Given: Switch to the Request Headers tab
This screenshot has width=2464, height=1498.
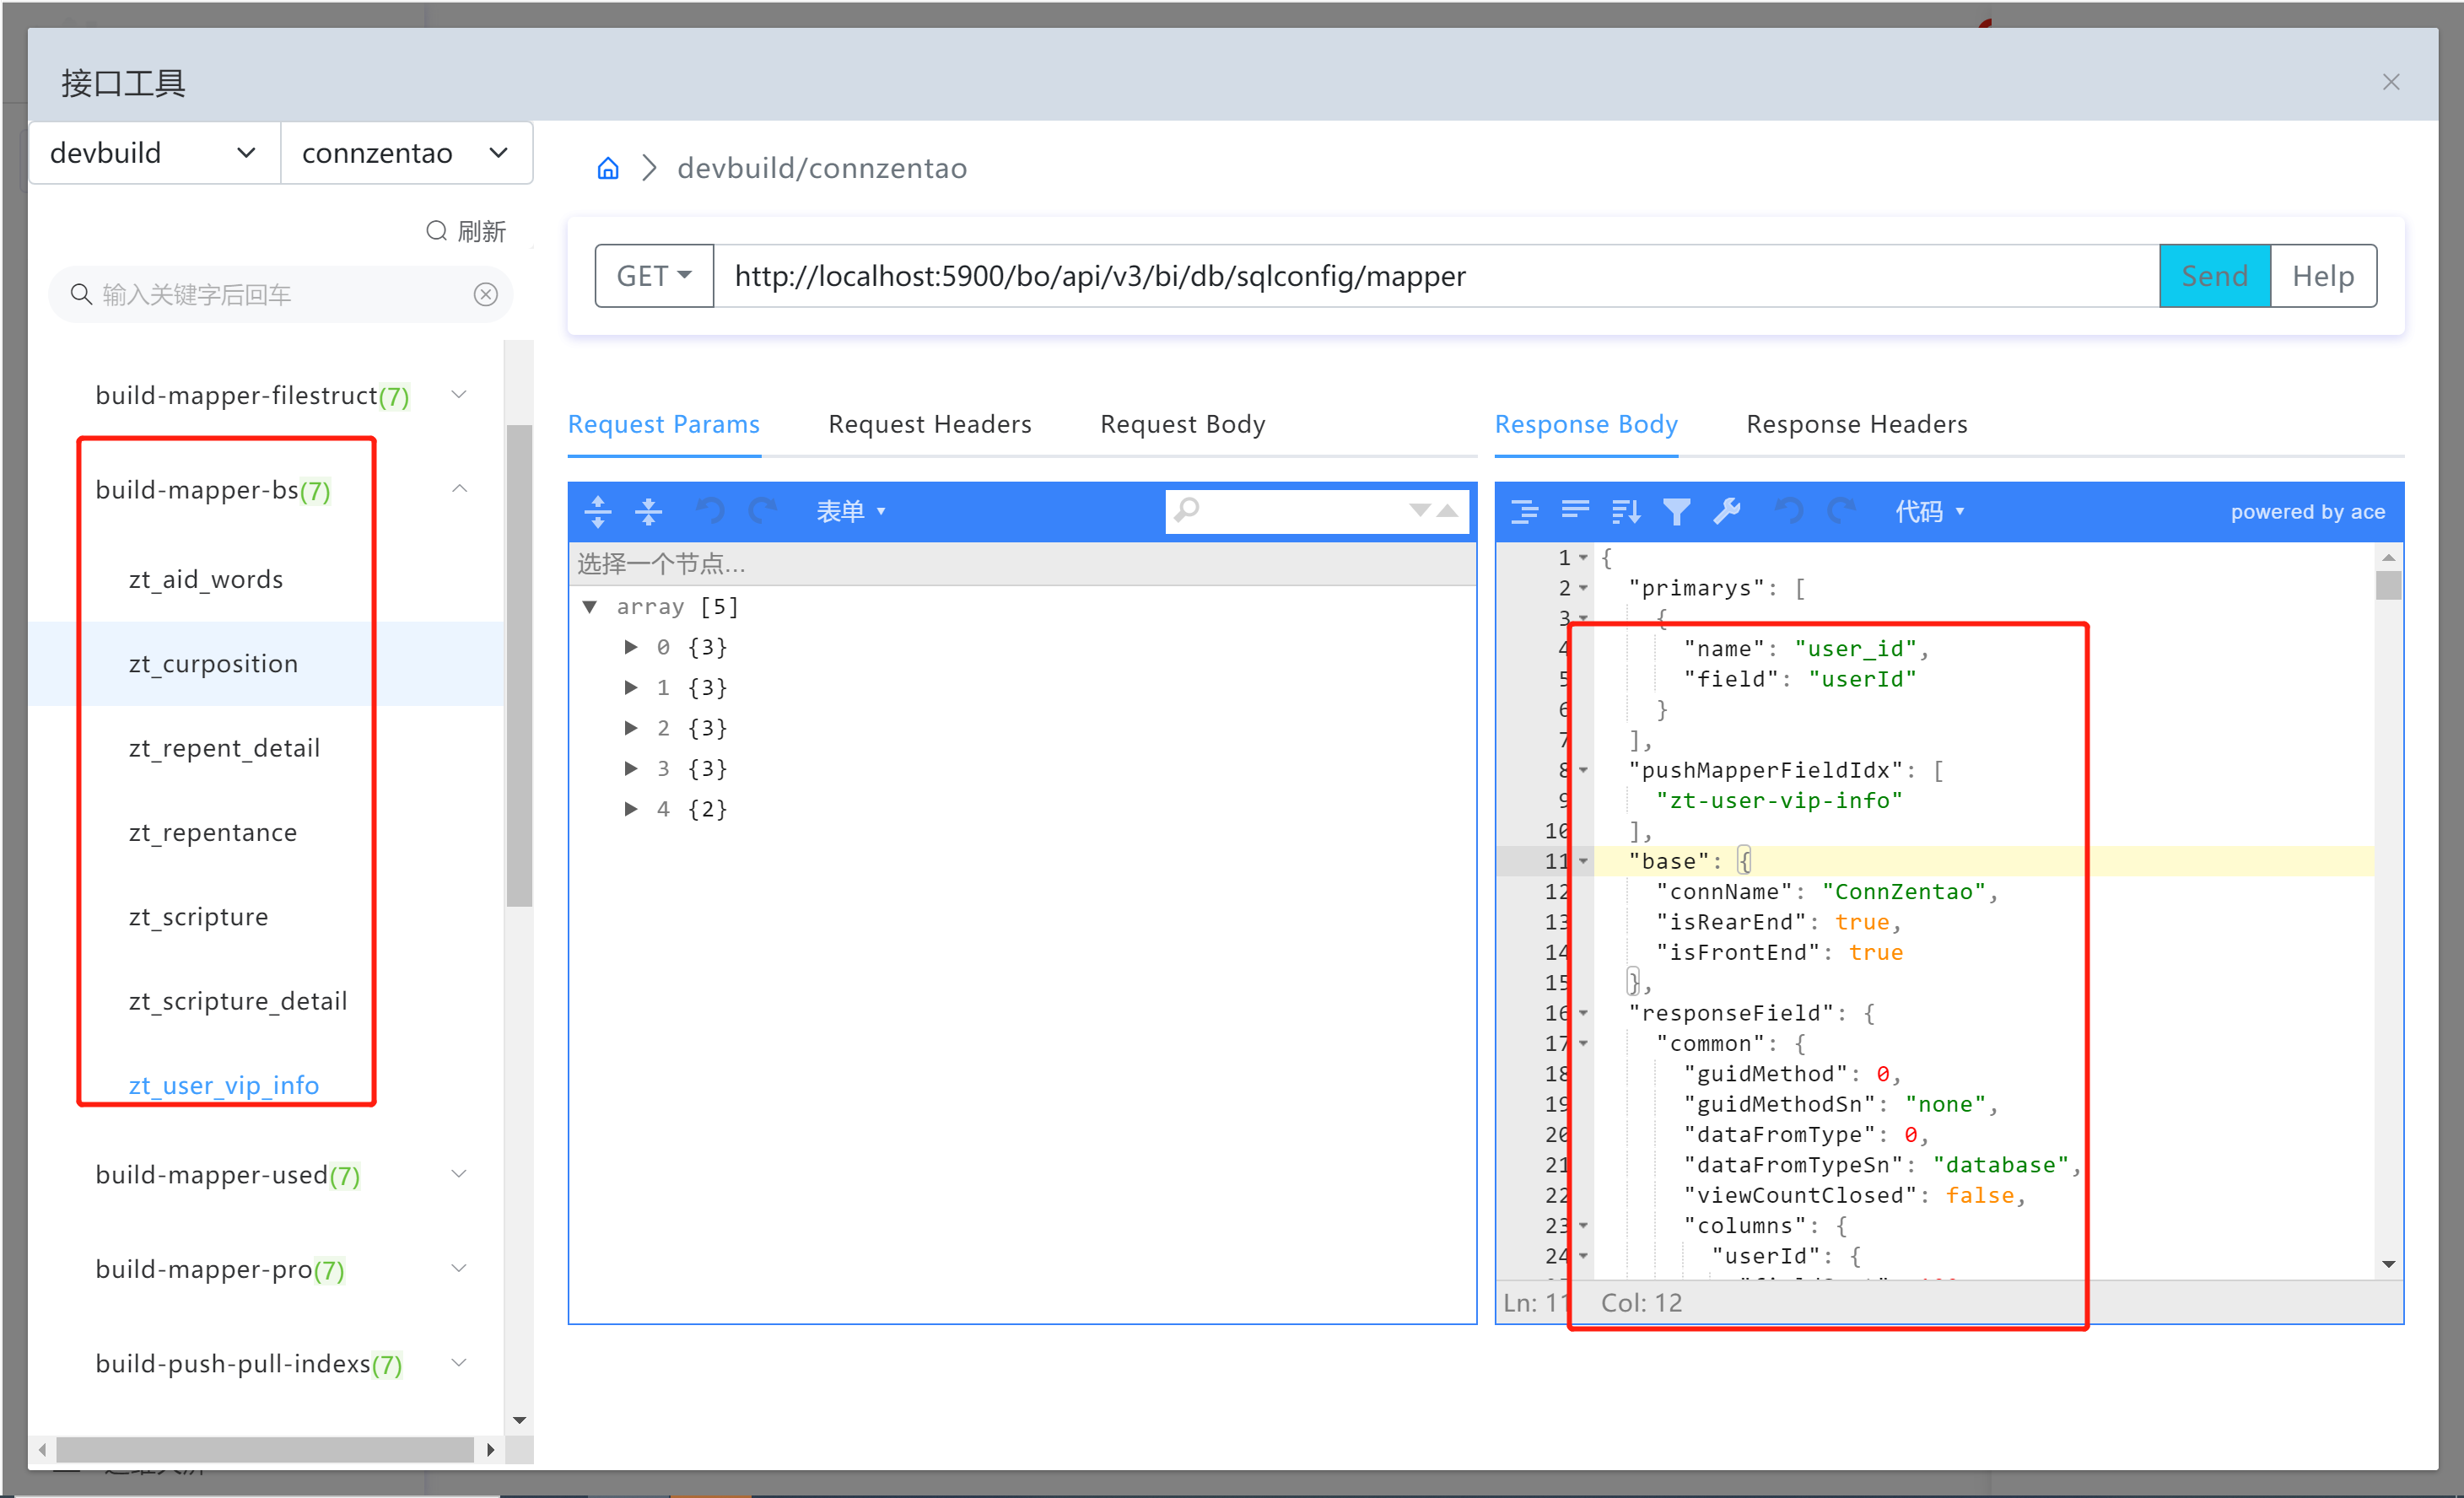Looking at the screenshot, I should 930,424.
